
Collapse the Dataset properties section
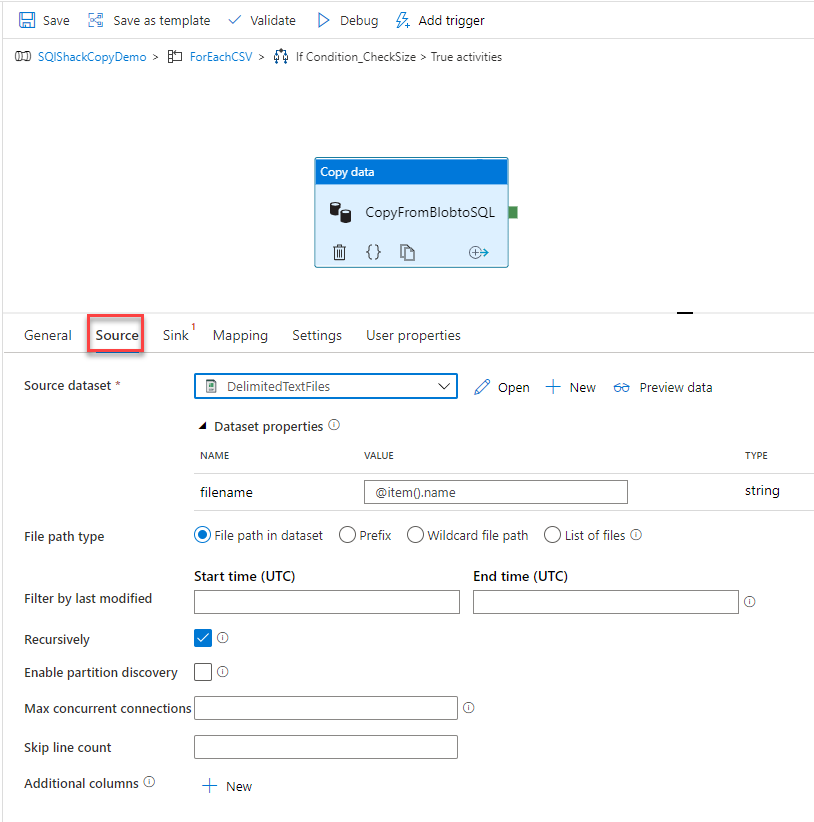coord(201,426)
